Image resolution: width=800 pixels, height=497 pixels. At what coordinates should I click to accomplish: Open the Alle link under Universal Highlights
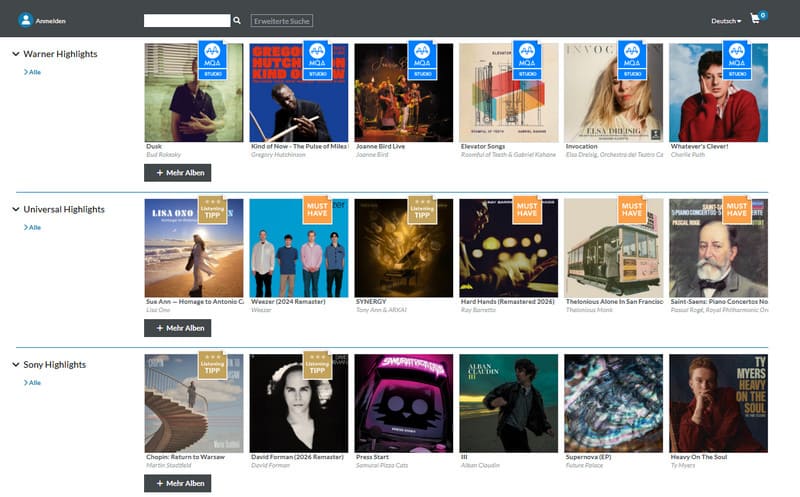[32, 228]
